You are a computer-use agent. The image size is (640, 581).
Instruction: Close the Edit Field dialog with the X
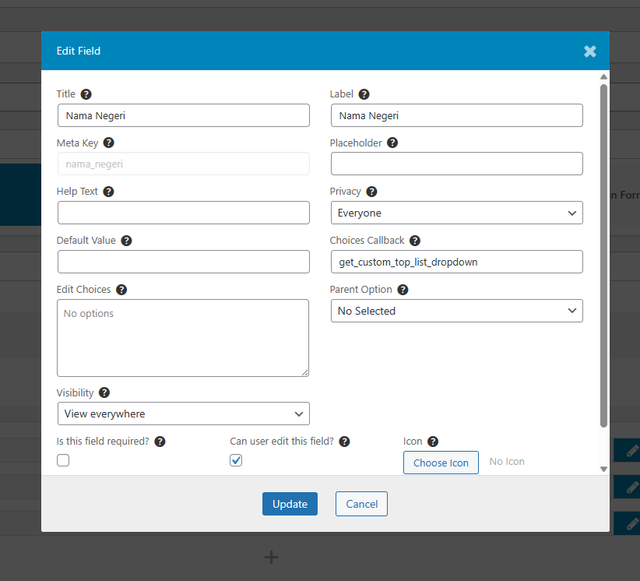(590, 51)
